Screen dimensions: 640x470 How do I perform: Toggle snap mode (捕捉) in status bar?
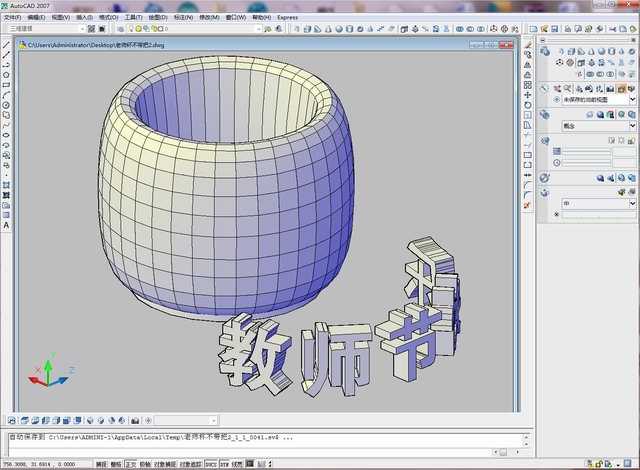tap(101, 464)
